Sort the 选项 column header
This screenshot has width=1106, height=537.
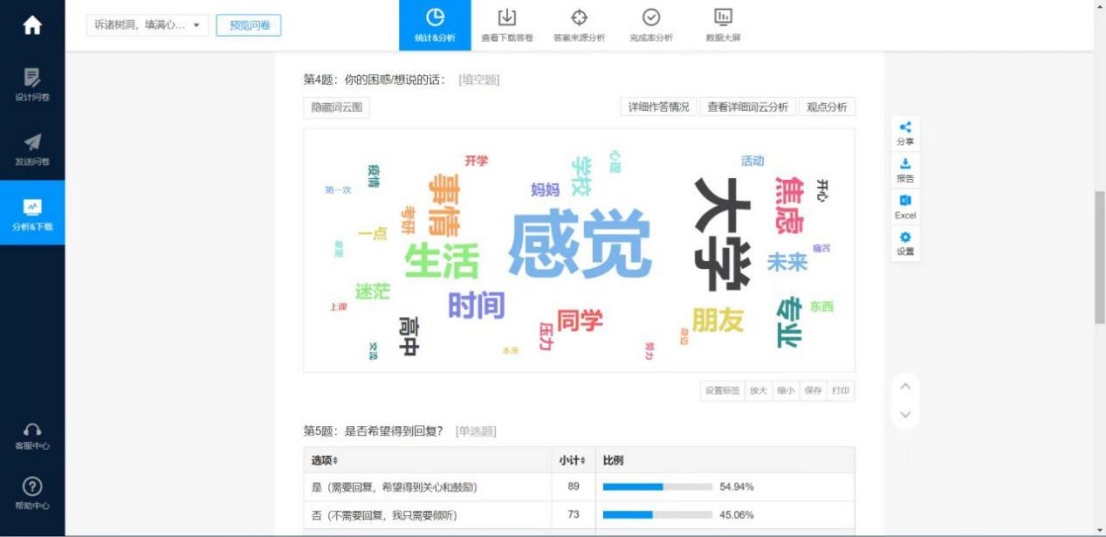click(325, 460)
